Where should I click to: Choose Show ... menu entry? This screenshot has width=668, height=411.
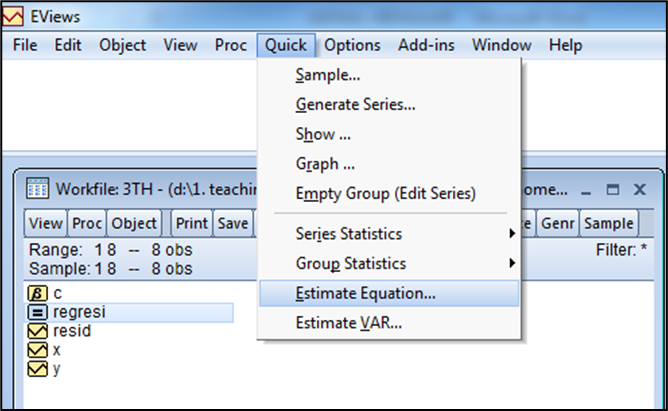coord(389,135)
